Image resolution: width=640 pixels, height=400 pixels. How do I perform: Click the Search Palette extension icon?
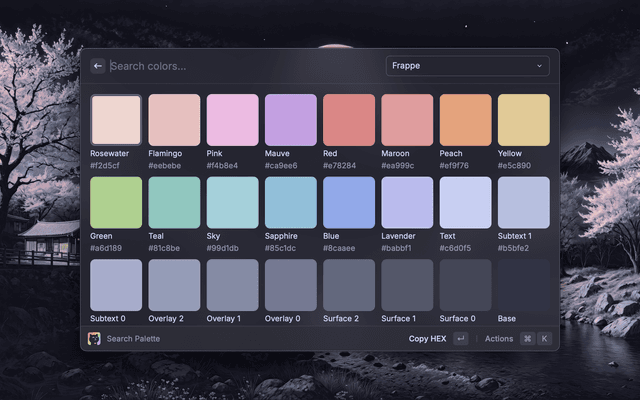[x=94, y=339]
